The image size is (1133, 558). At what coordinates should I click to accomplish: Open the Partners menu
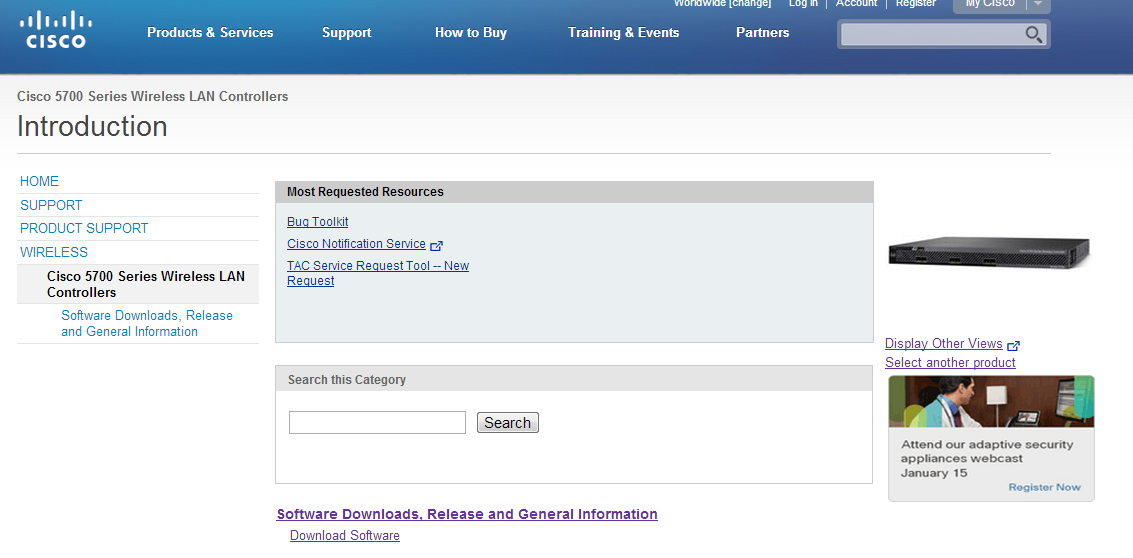click(x=762, y=33)
